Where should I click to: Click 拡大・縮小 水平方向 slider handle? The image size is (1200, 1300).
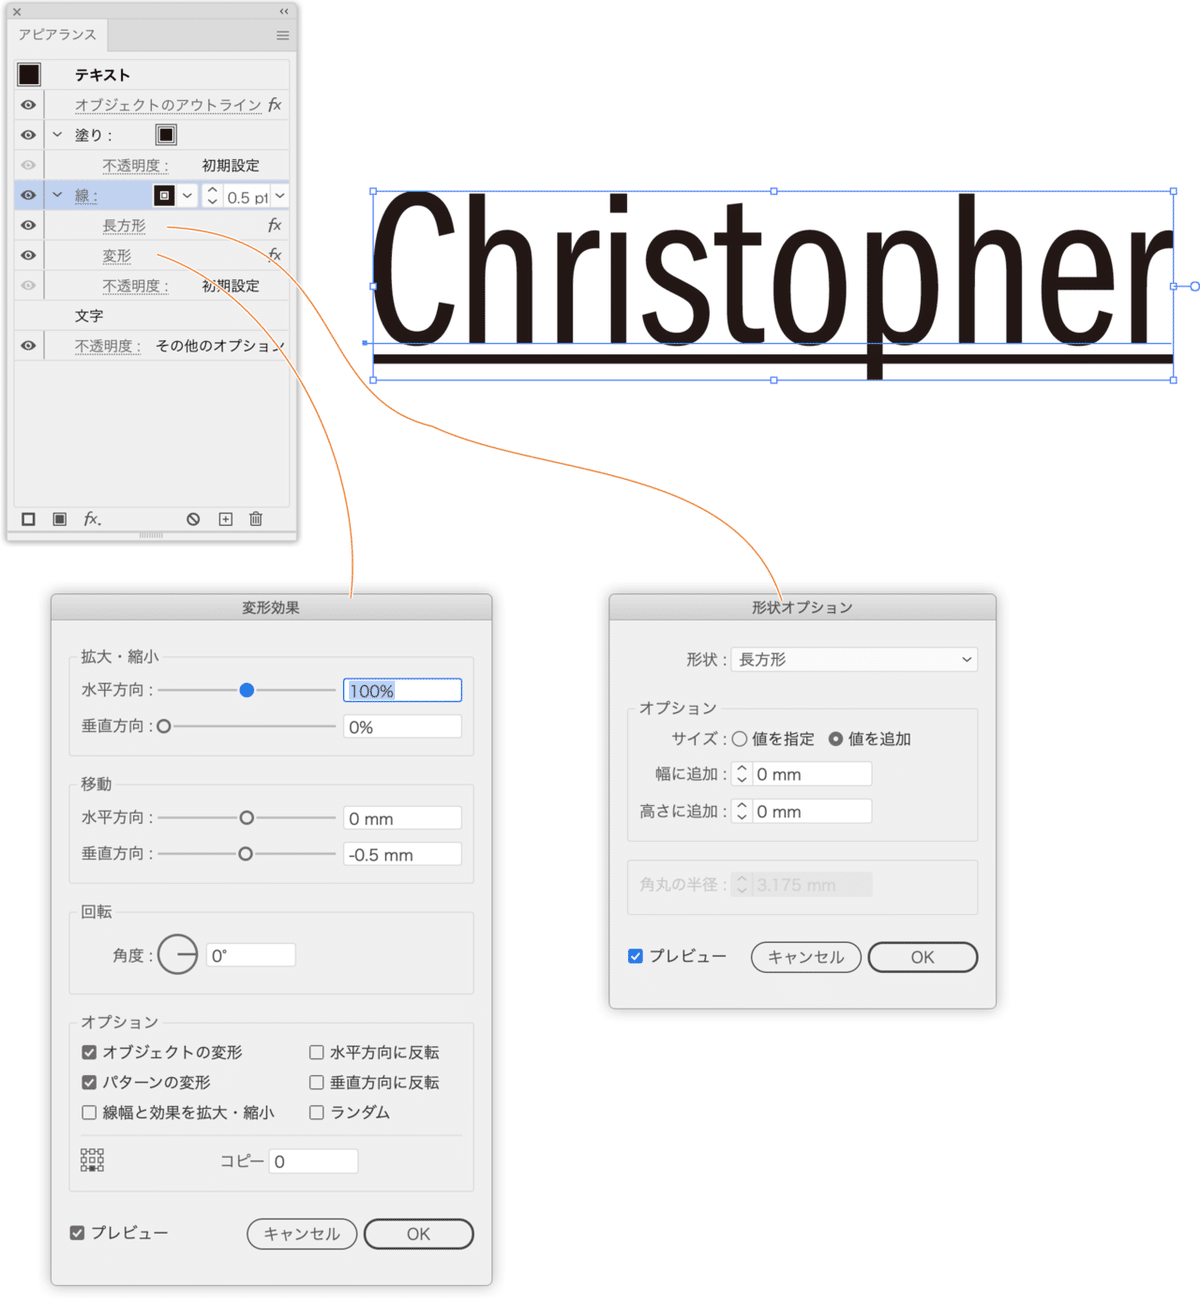pyautogui.click(x=247, y=690)
